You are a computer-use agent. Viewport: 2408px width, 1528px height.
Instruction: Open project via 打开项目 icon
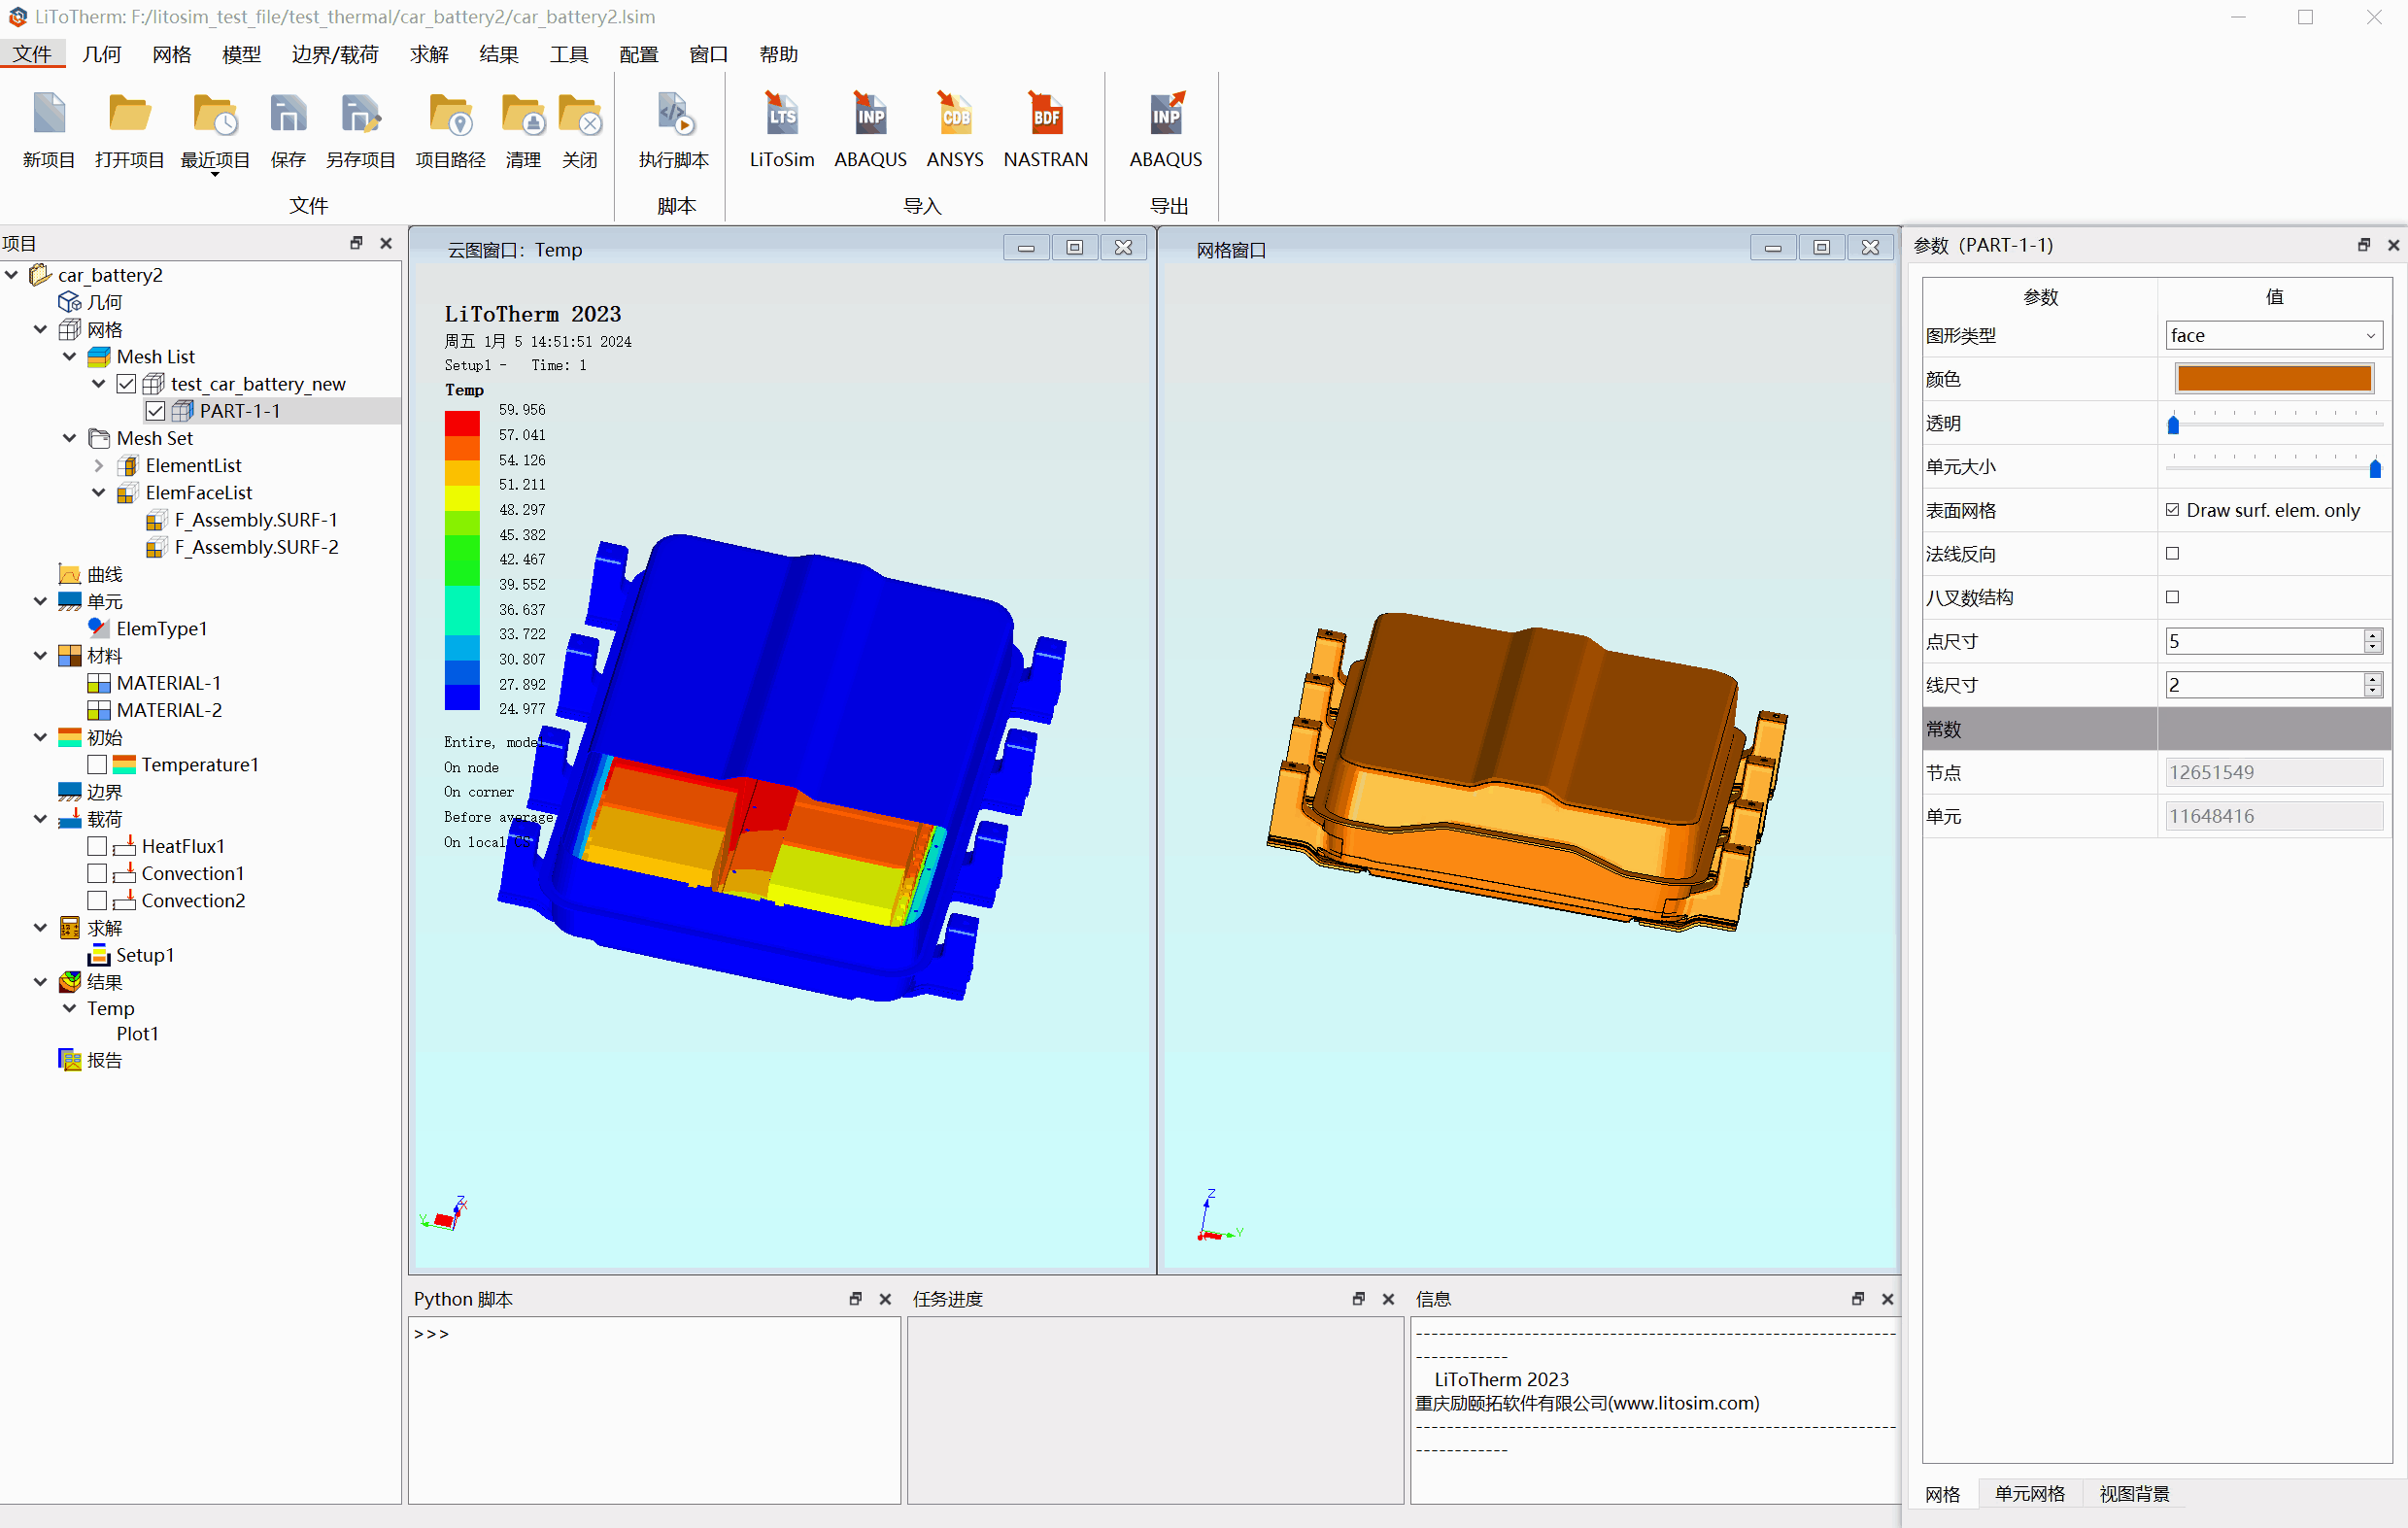[x=129, y=115]
